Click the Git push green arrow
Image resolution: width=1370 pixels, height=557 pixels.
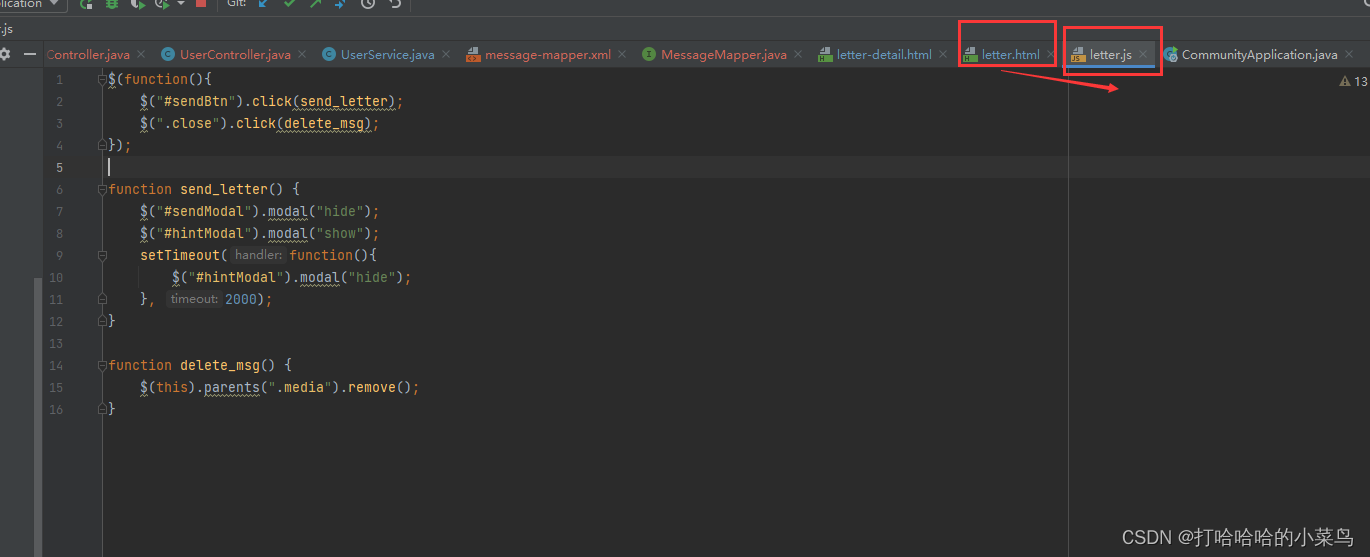[315, 4]
